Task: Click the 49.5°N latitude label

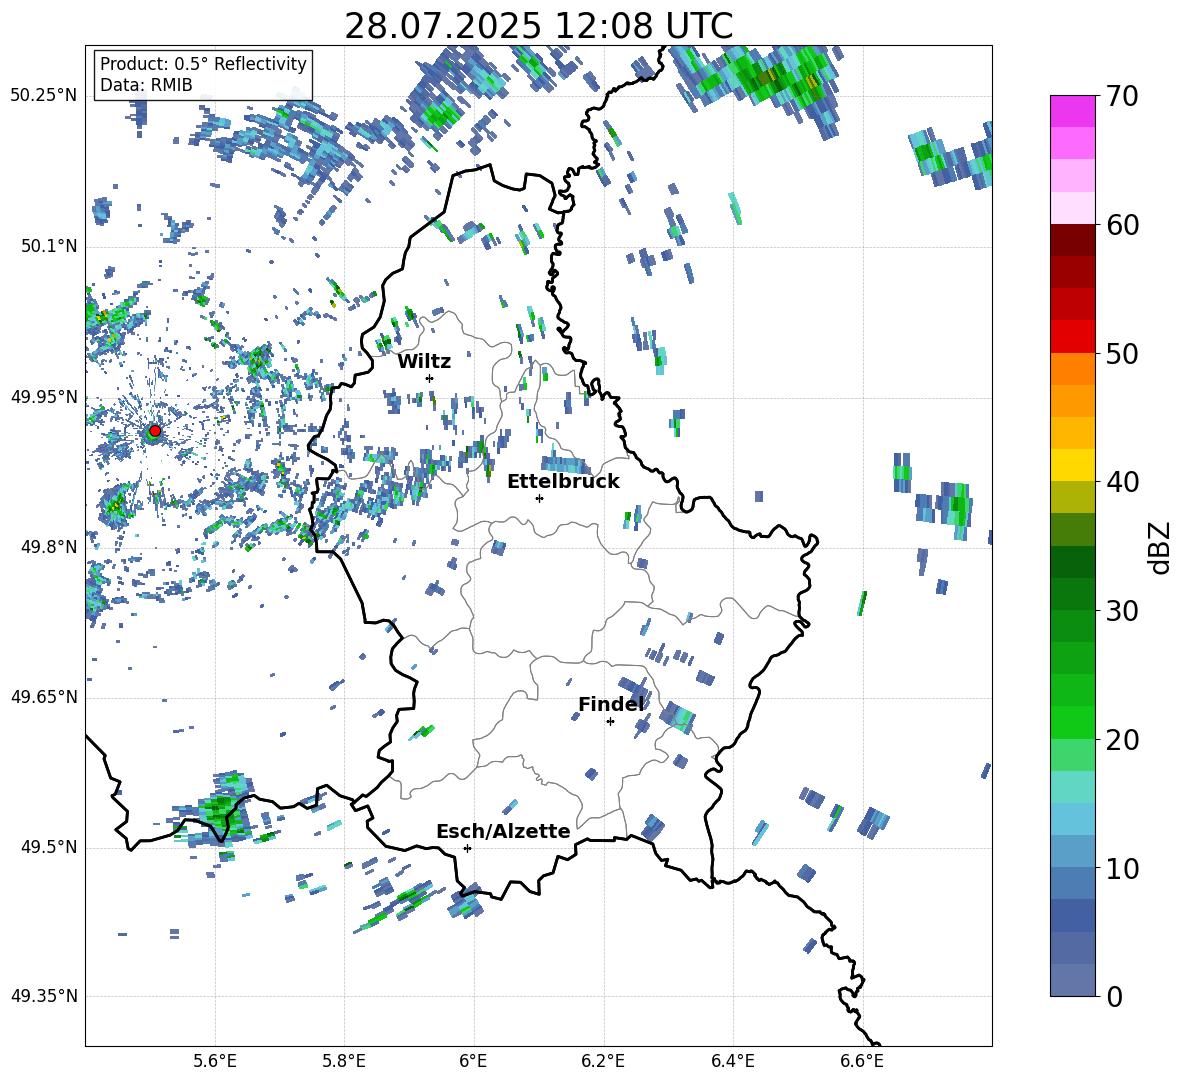Action: (x=49, y=847)
